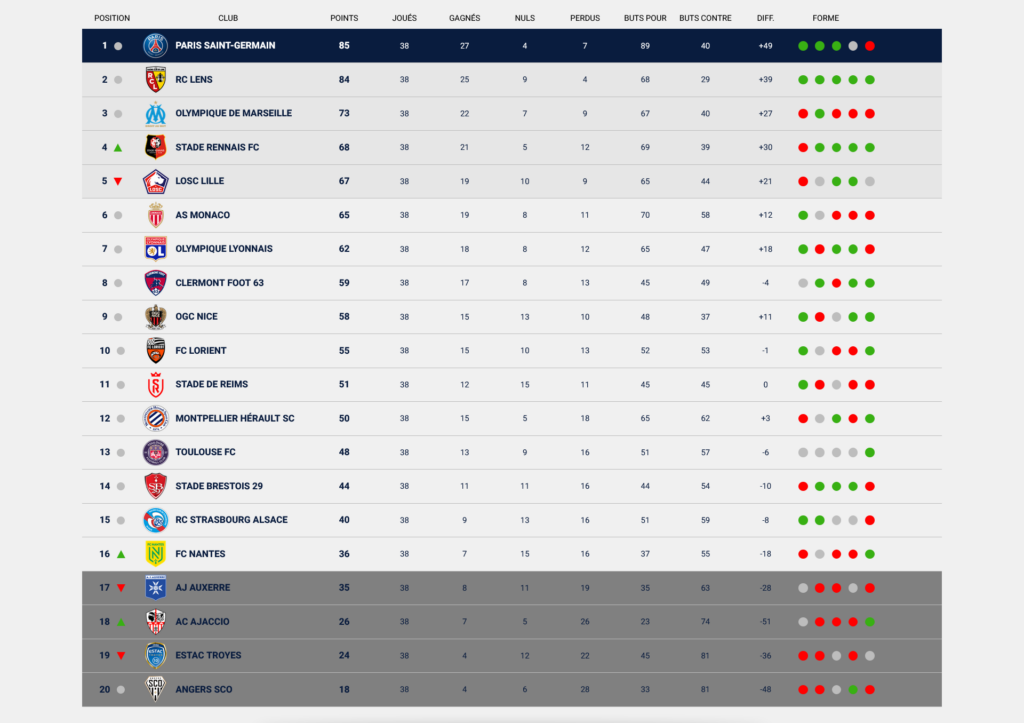The height and width of the screenshot is (723, 1024).
Task: Click the Angers SCO club logo
Action: point(155,689)
